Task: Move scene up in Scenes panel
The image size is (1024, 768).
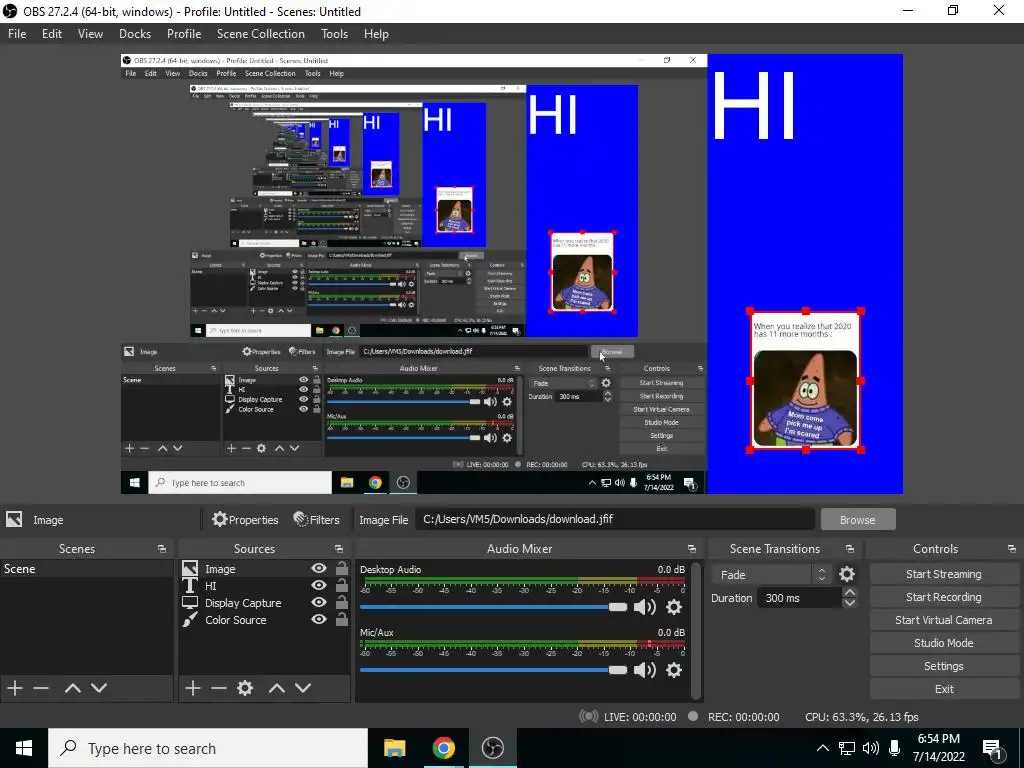Action: 72,688
